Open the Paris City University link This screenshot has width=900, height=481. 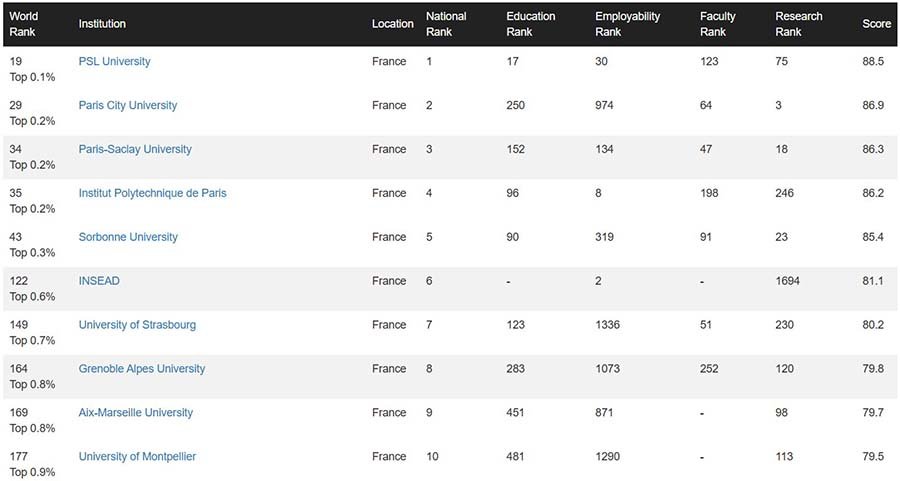point(127,106)
